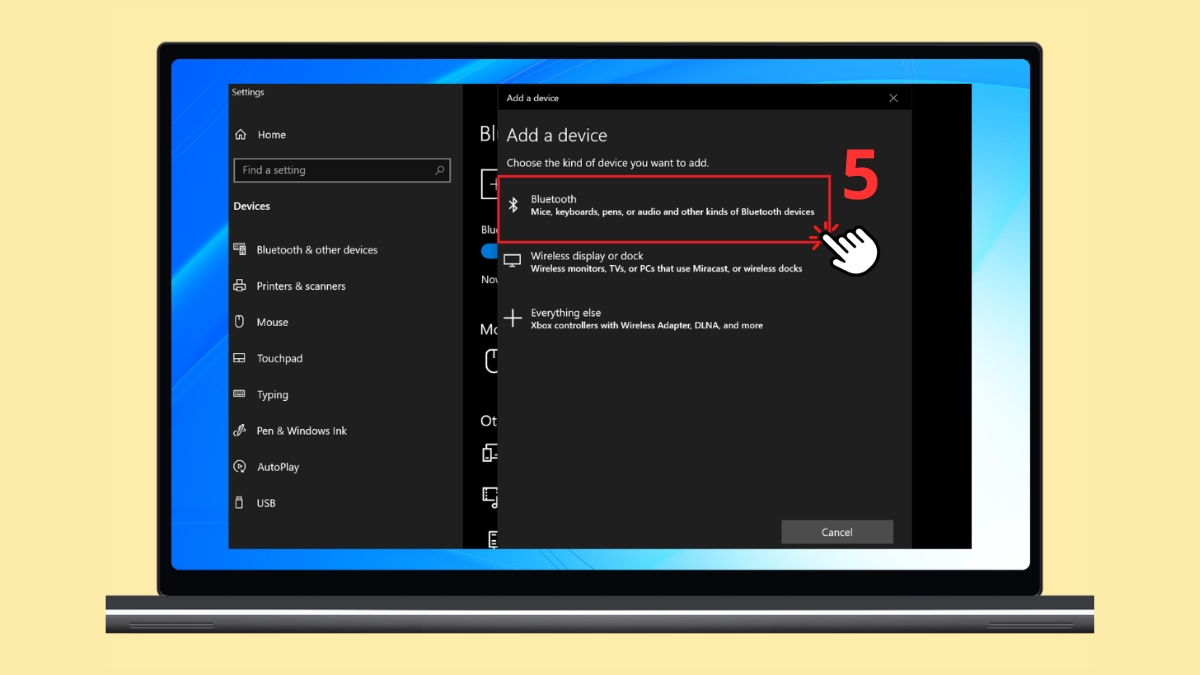Image resolution: width=1200 pixels, height=675 pixels.
Task: Click the keyboard icon beside Typing
Action: [x=241, y=394]
